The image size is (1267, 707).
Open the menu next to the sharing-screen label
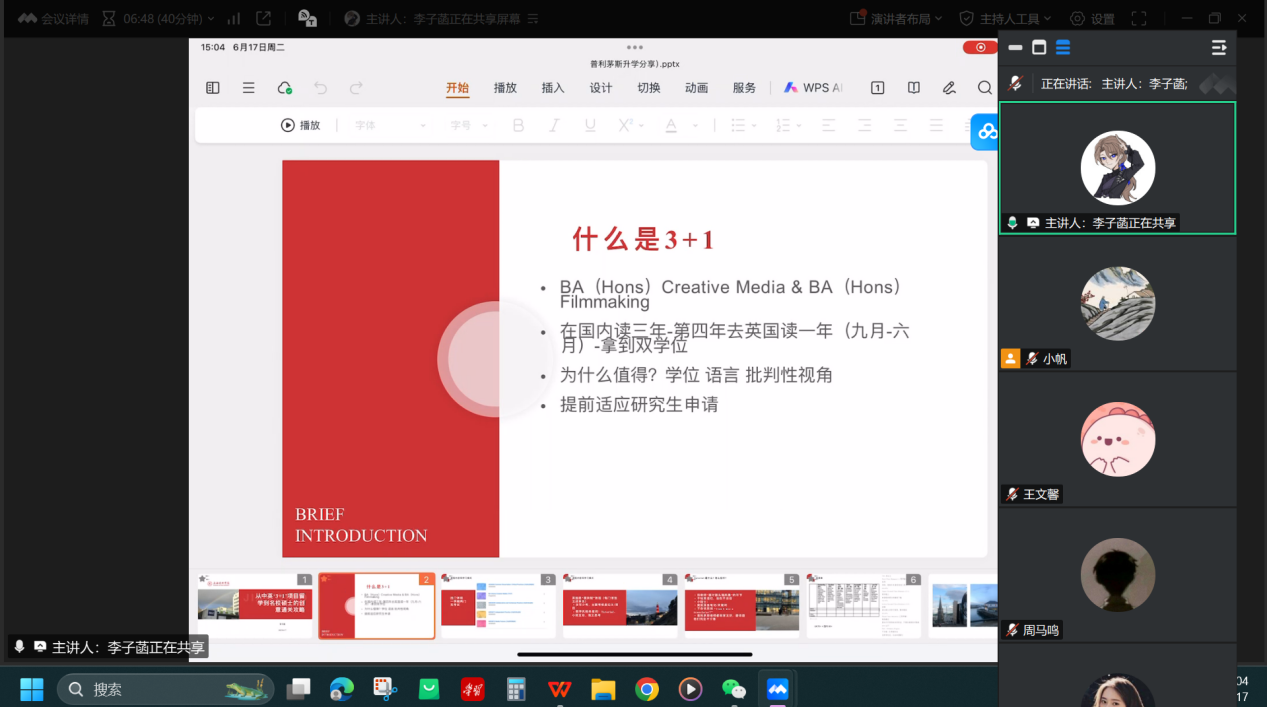coord(533,18)
